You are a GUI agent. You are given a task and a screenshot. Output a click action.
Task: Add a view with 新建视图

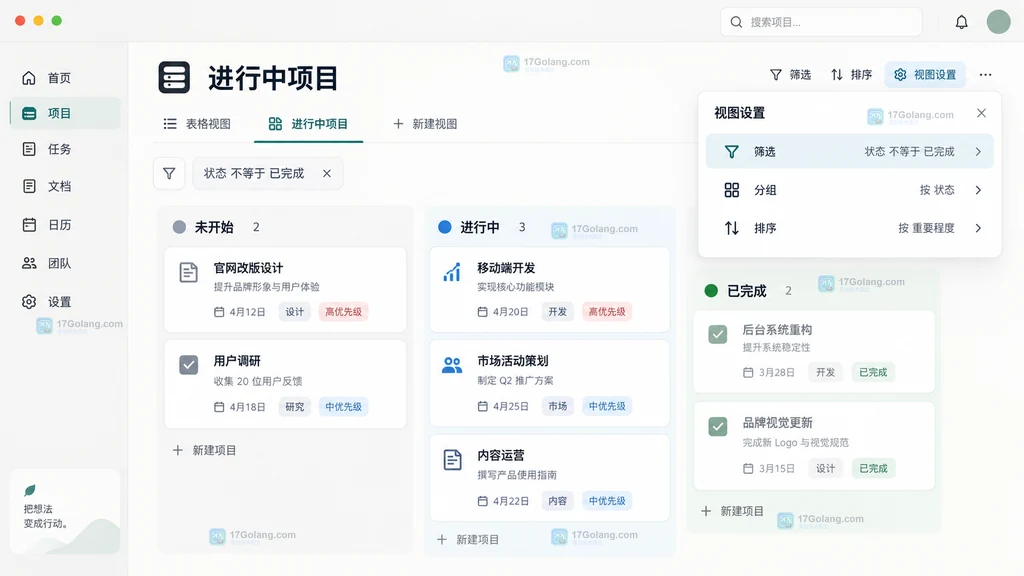pos(424,124)
